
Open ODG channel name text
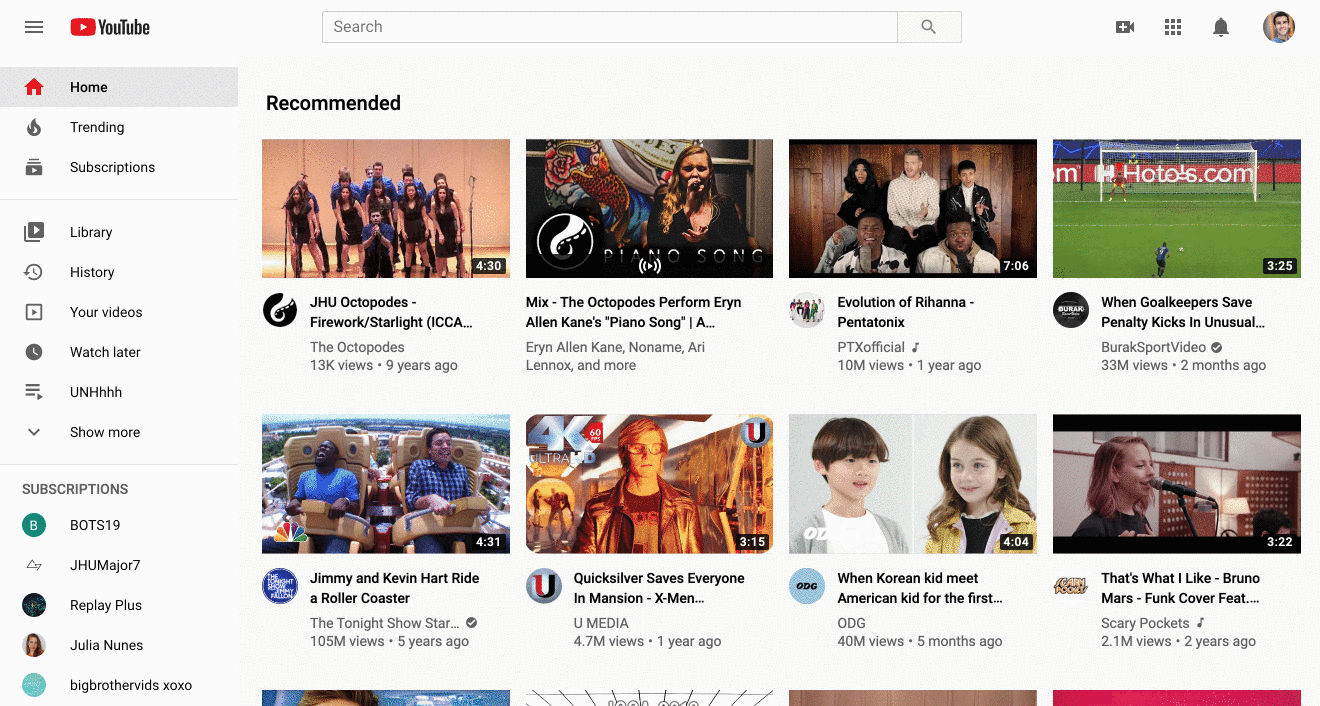[851, 623]
